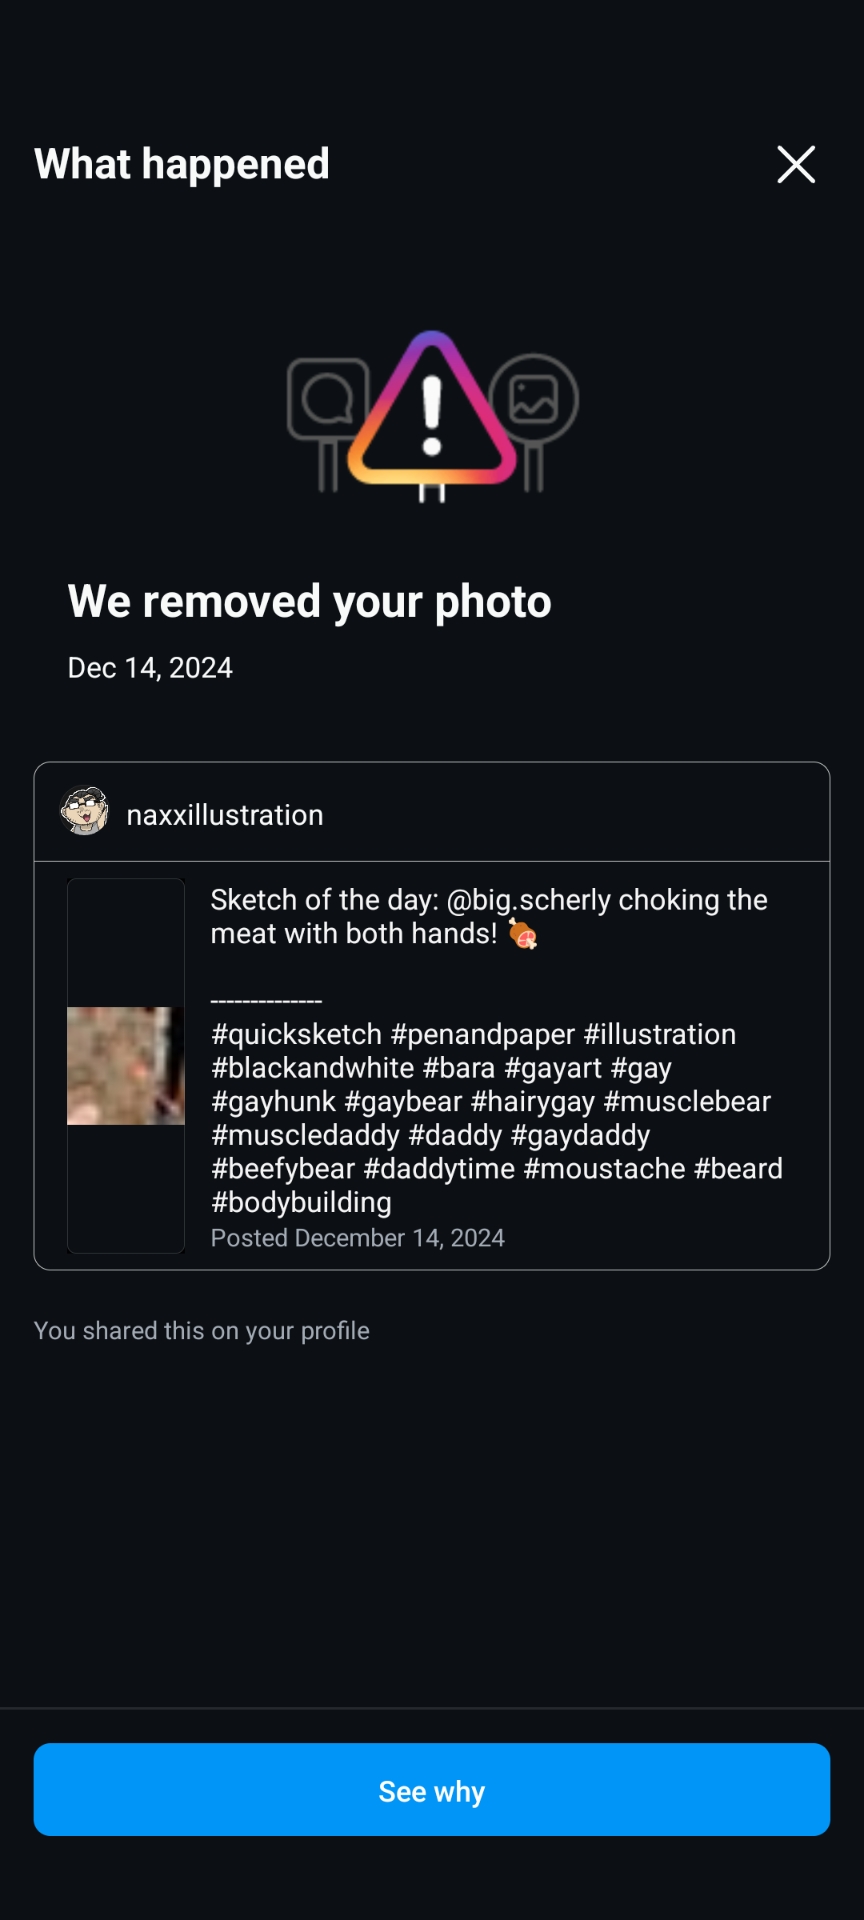Image resolution: width=864 pixels, height=1920 pixels.
Task: Open the naxxillustration profile avatar
Action: pyautogui.click(x=84, y=811)
